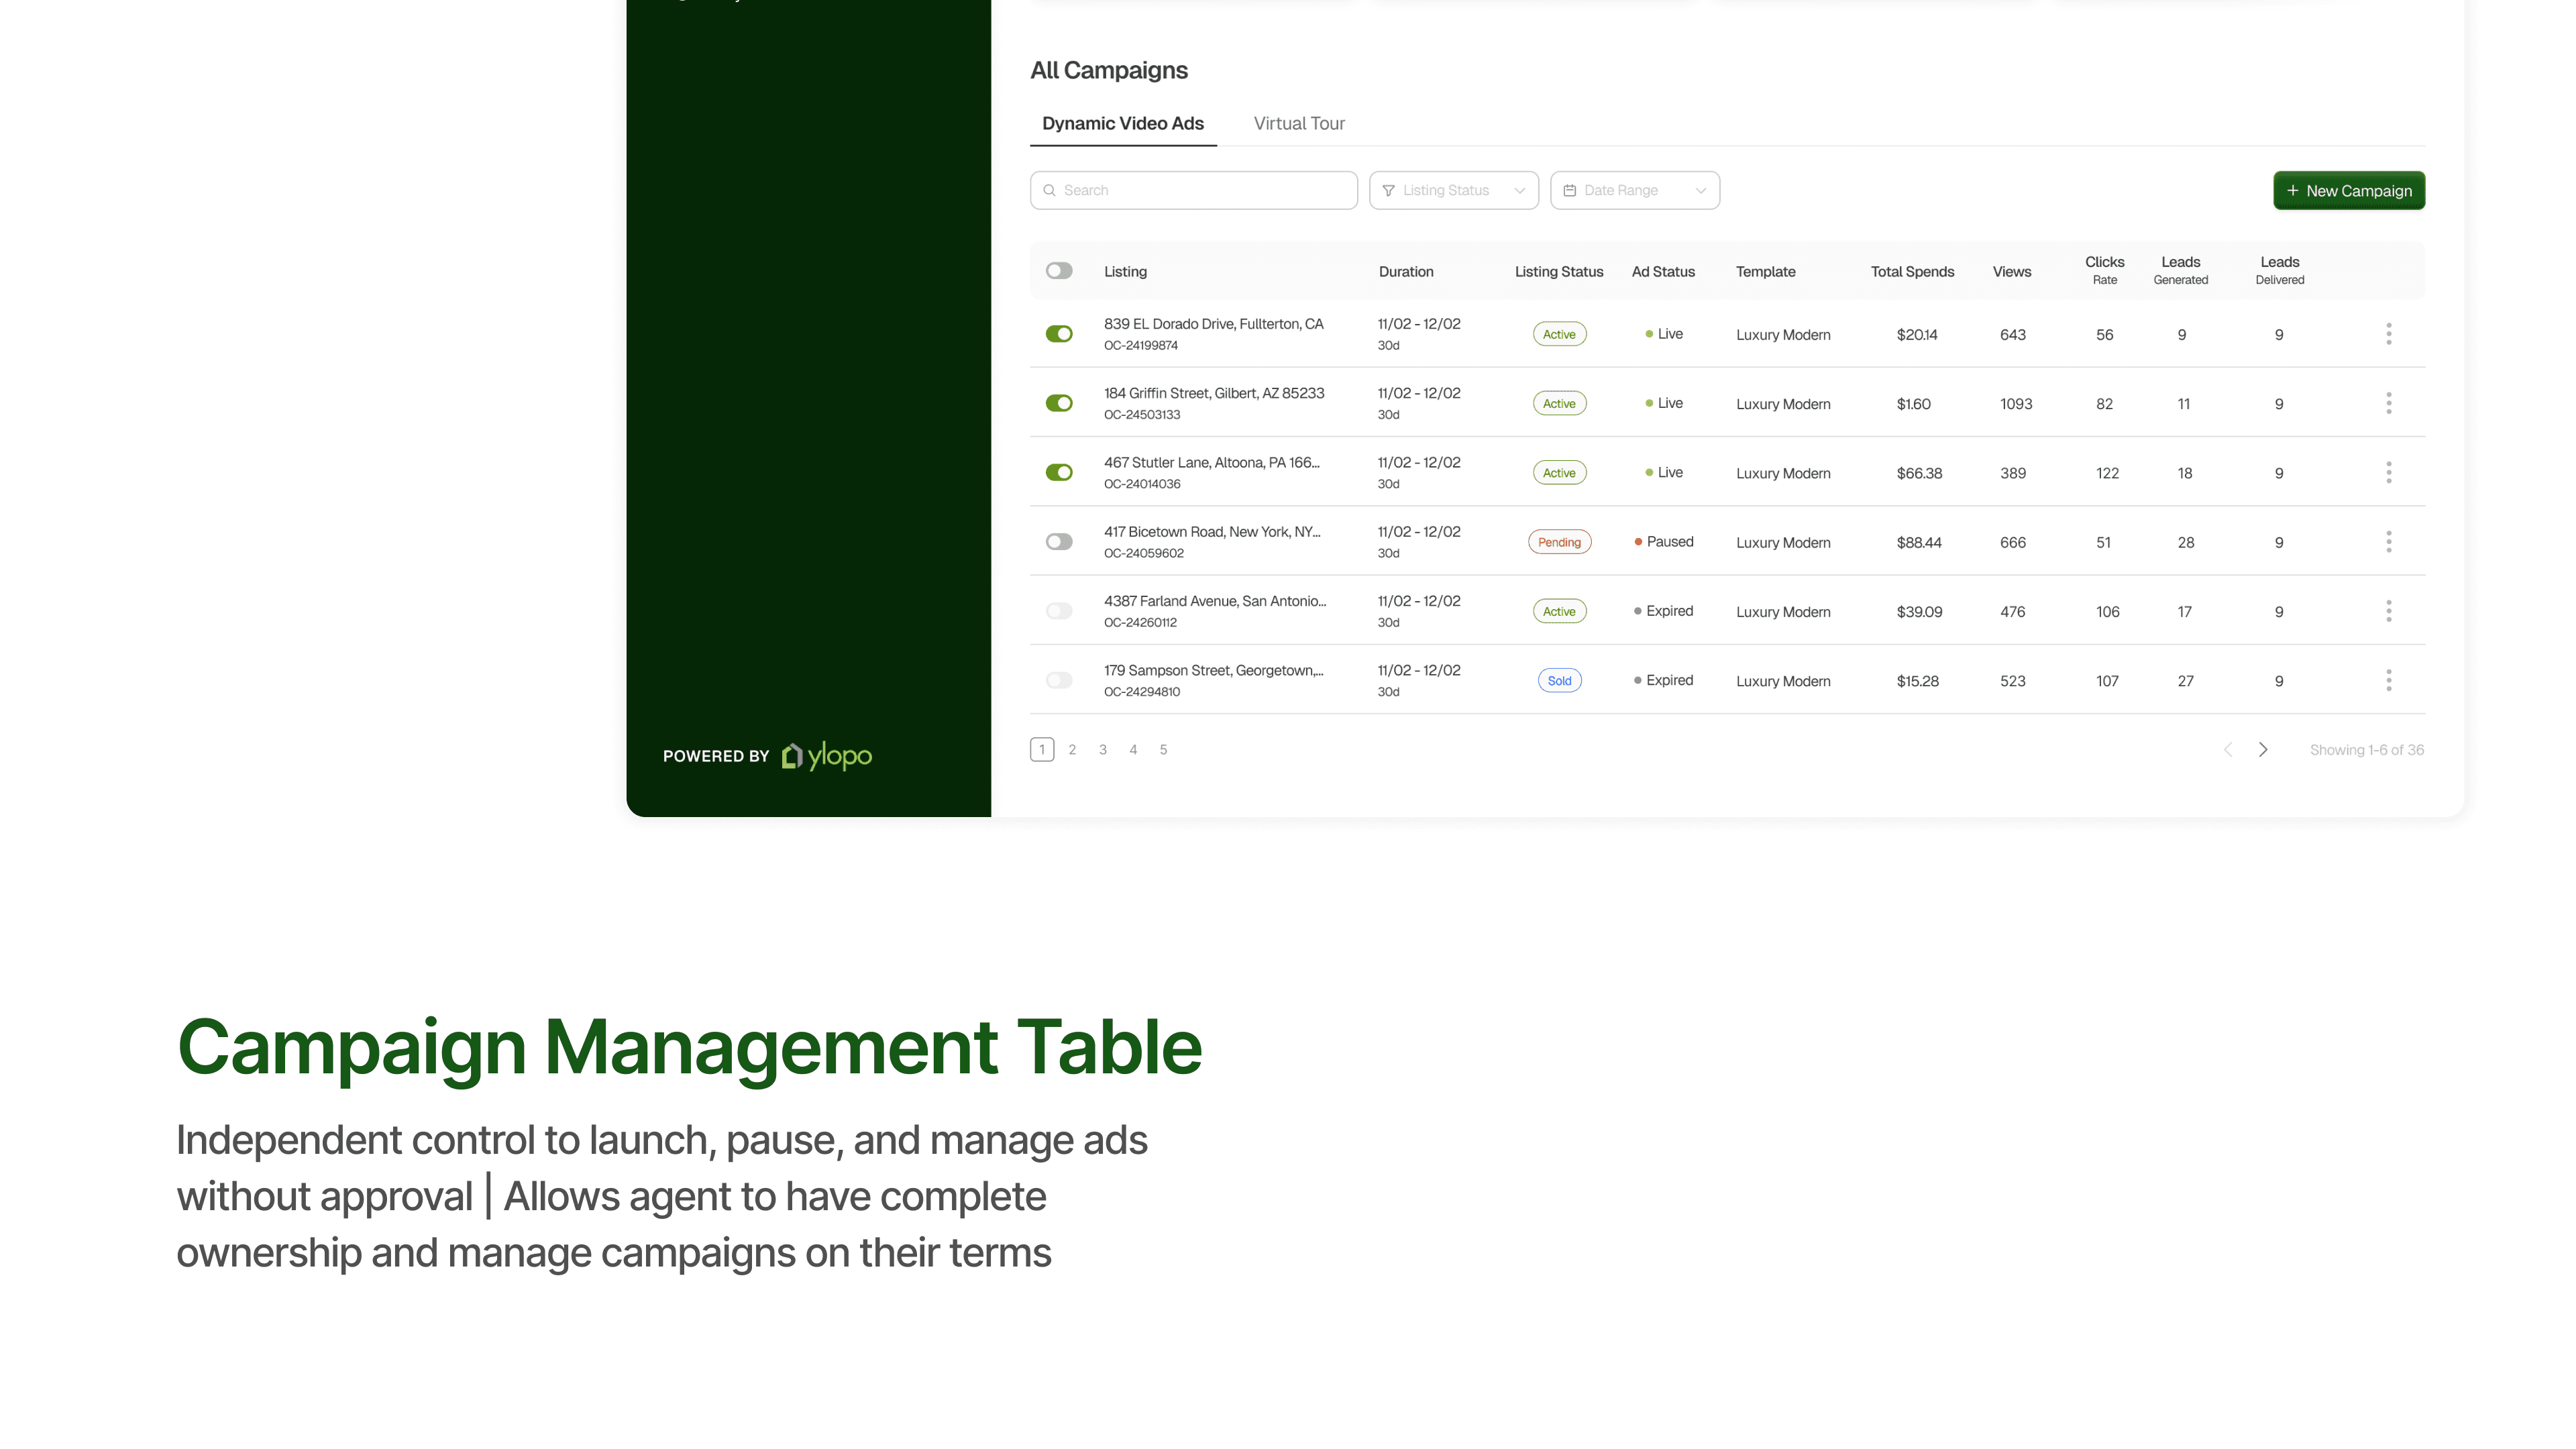Click the Pending status badge
Screen dimensions: 2576x1449
click(x=1559, y=542)
